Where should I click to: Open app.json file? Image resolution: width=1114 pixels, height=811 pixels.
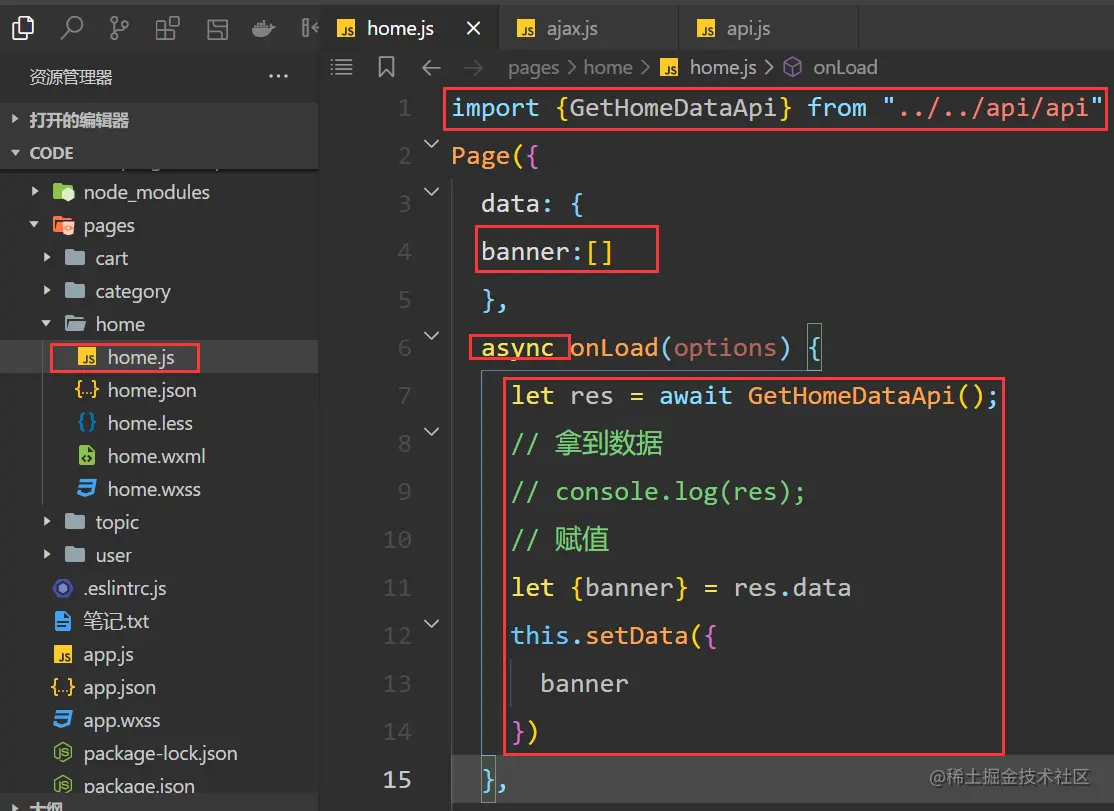(x=159, y=687)
